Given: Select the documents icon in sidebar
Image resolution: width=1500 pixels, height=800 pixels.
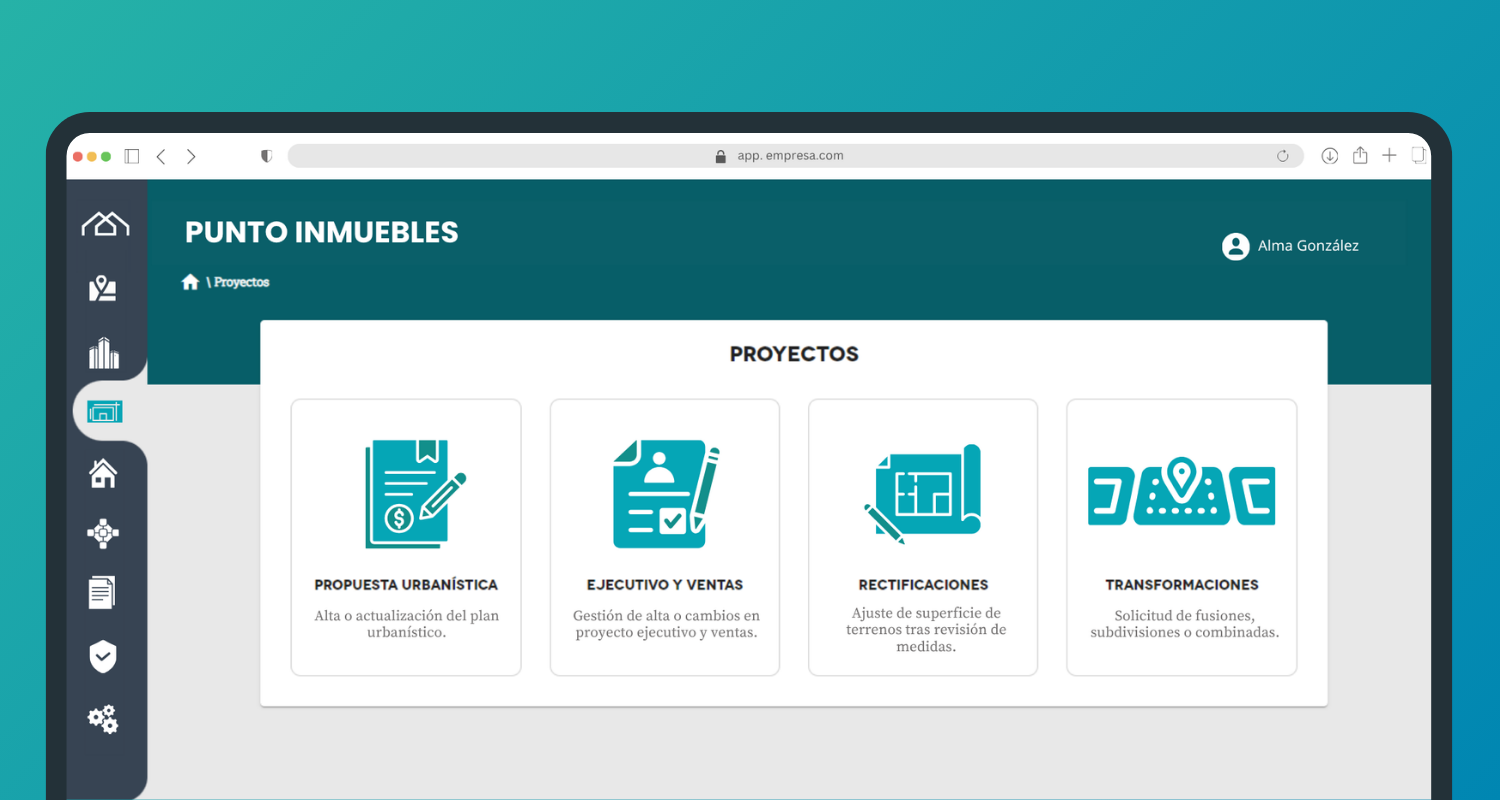Looking at the screenshot, I should [x=102, y=592].
